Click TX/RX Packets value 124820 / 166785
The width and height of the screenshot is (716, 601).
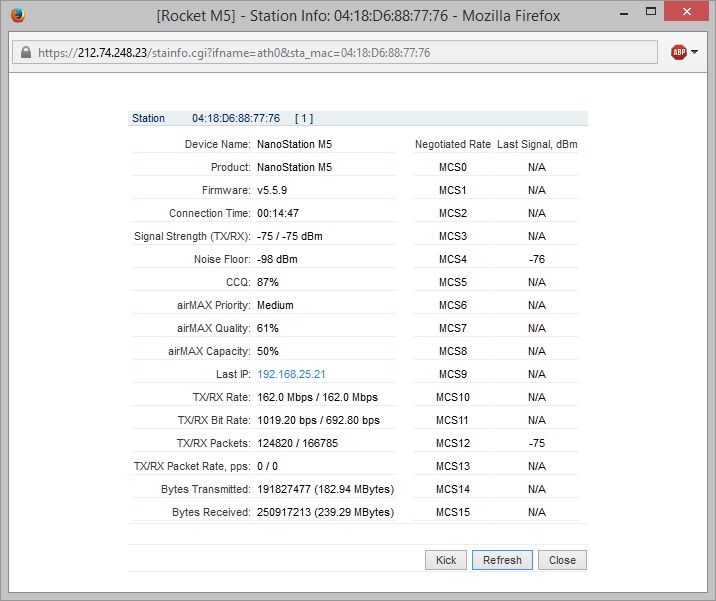point(297,443)
